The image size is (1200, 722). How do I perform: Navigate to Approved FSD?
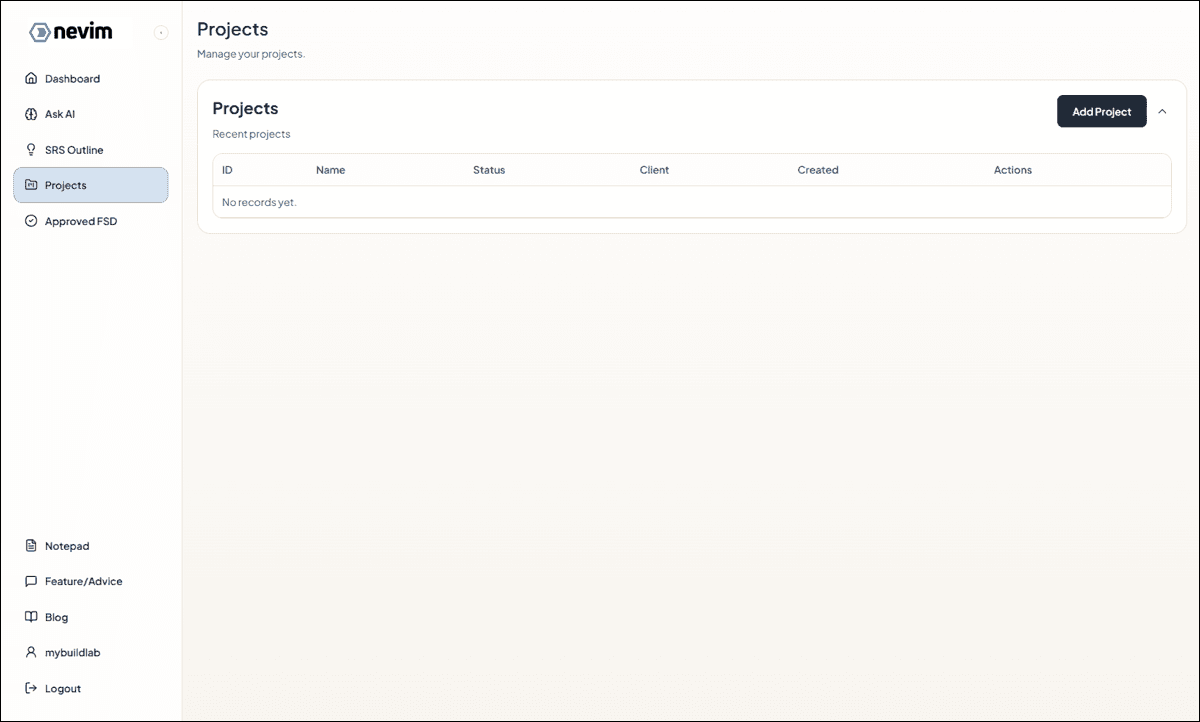pyautogui.click(x=80, y=221)
